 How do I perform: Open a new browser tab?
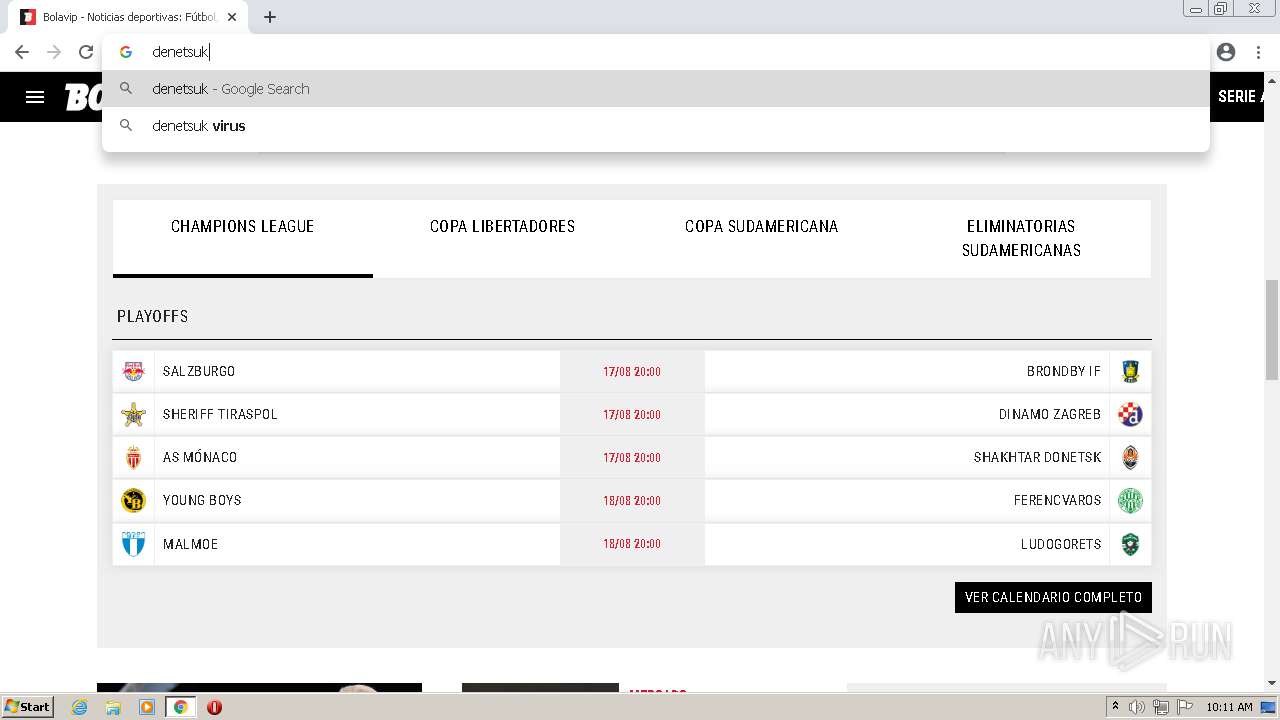click(x=270, y=17)
